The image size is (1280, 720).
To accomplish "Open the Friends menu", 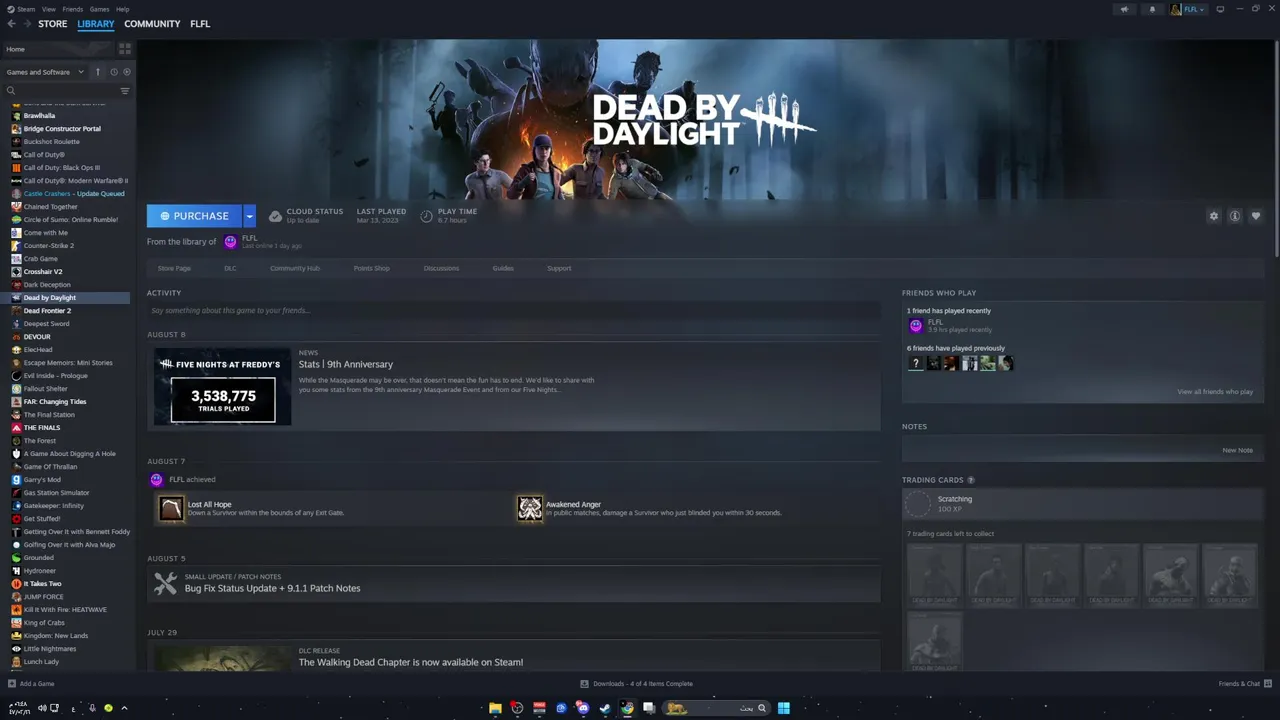I will click(x=73, y=9).
